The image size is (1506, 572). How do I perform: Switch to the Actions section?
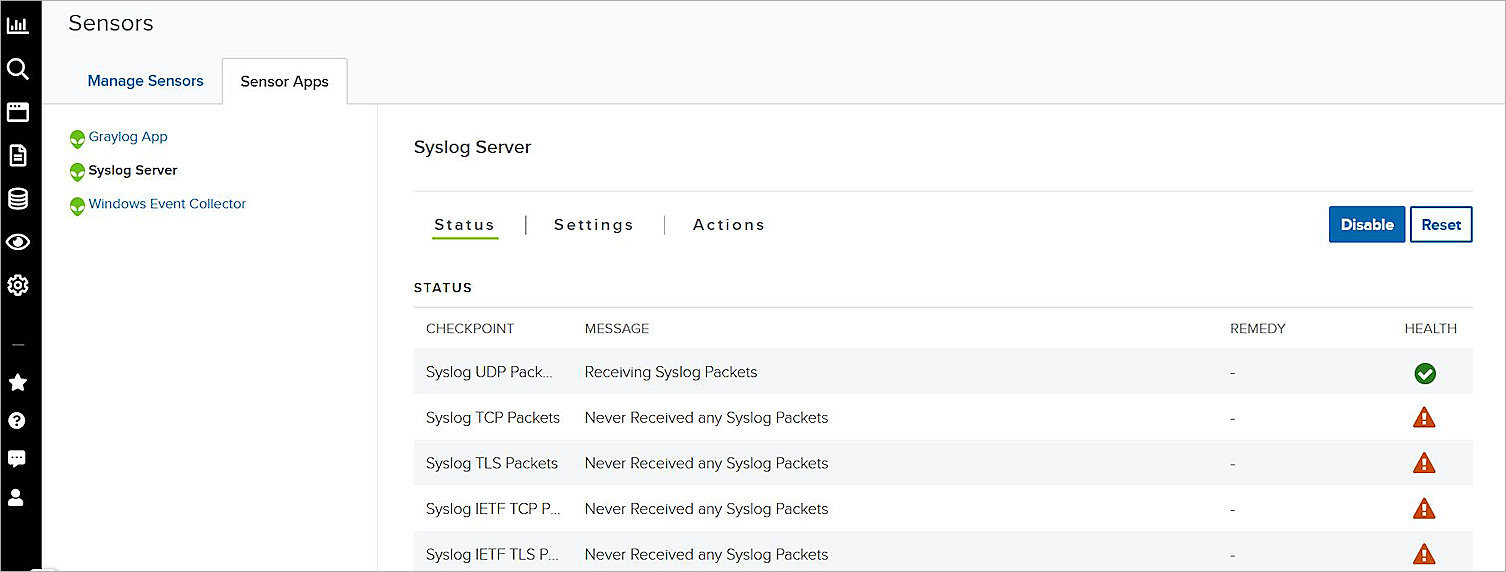click(x=729, y=225)
